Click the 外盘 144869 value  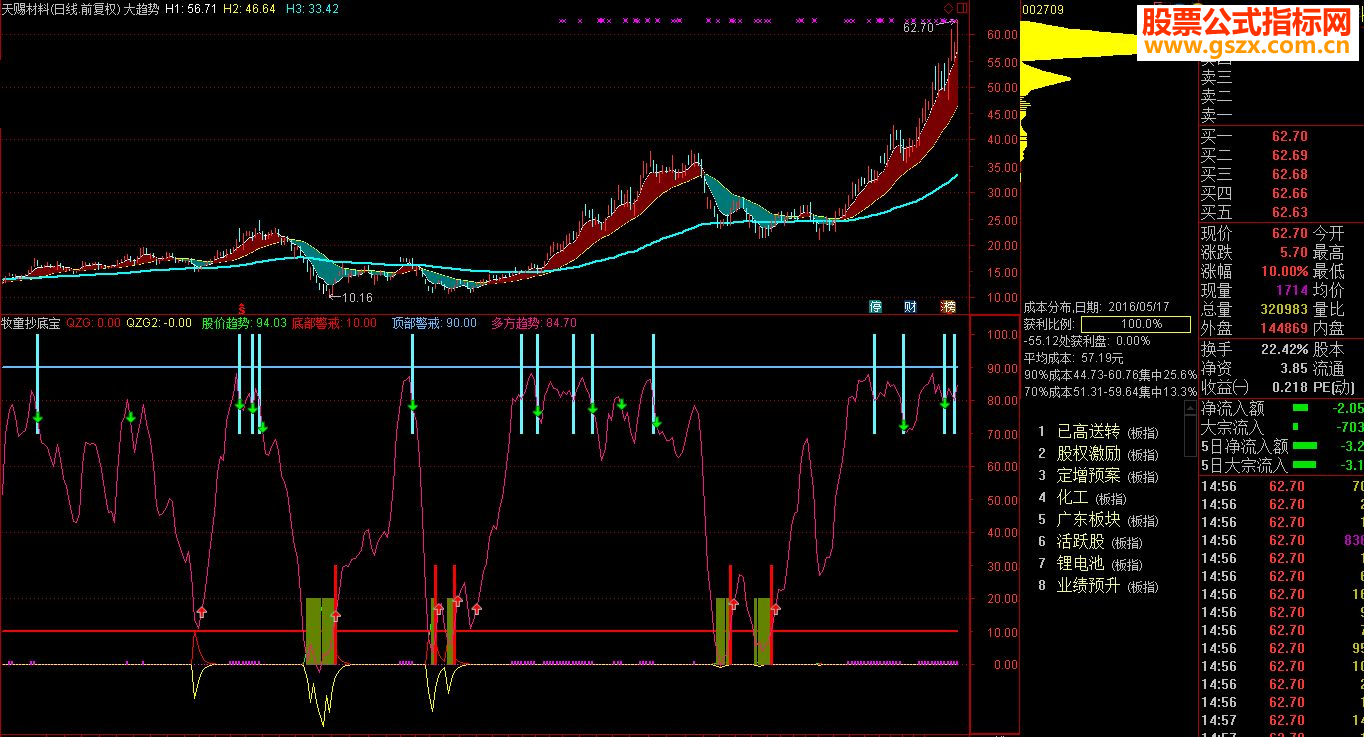(x=1284, y=328)
